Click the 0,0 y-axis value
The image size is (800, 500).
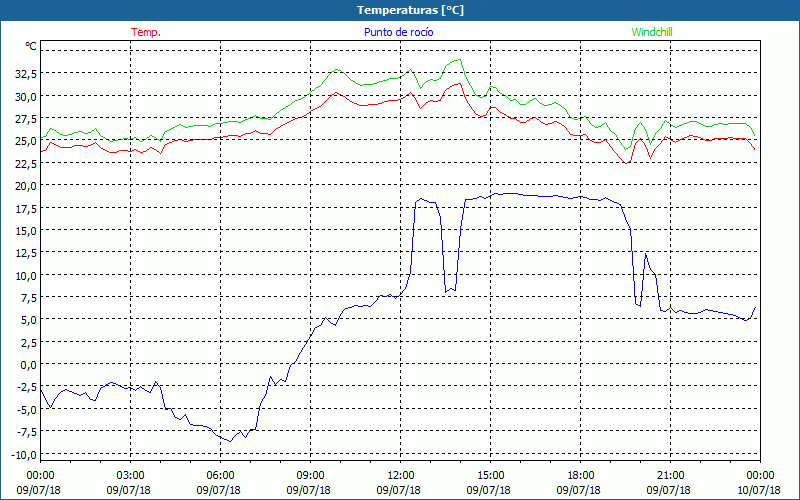coord(28,365)
